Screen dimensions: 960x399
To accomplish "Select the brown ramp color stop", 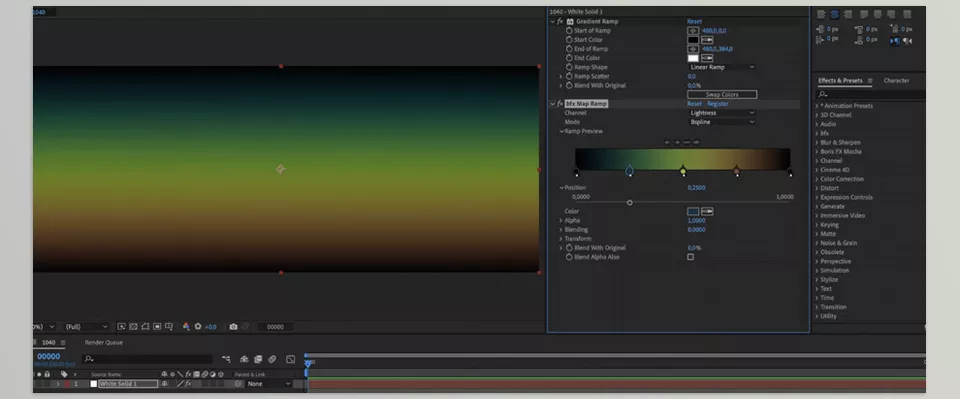I will [x=737, y=171].
